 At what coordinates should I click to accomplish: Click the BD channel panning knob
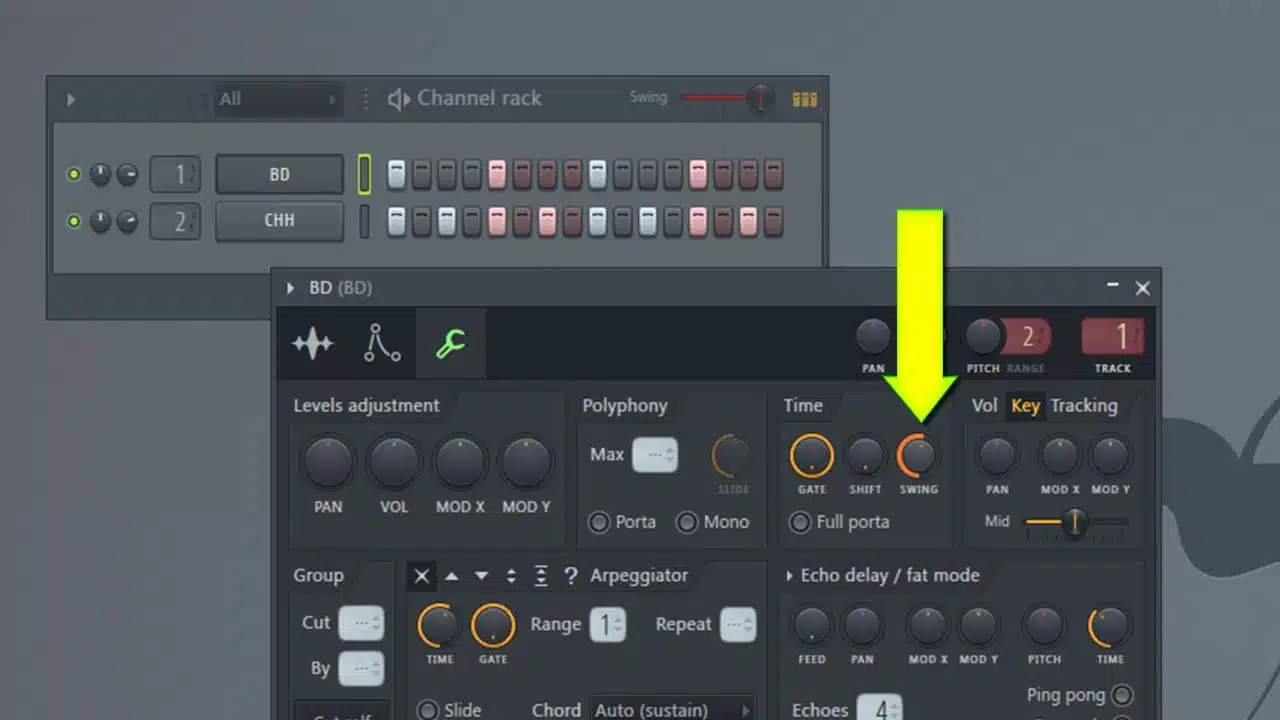100,175
